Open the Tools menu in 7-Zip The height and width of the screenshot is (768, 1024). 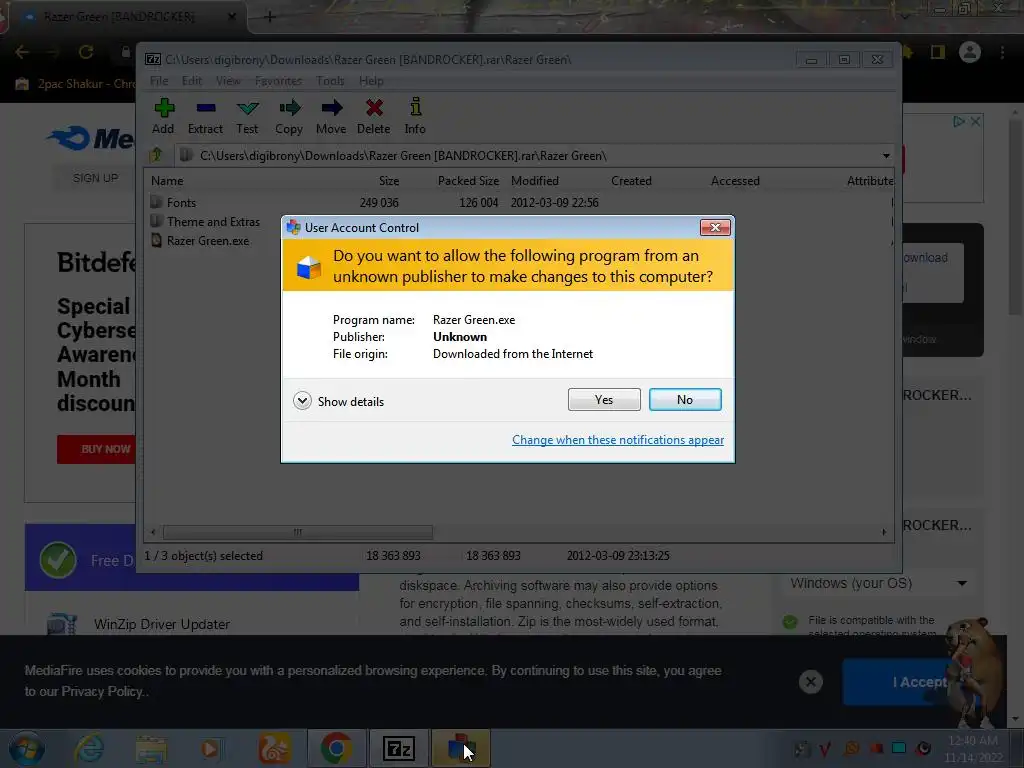330,81
